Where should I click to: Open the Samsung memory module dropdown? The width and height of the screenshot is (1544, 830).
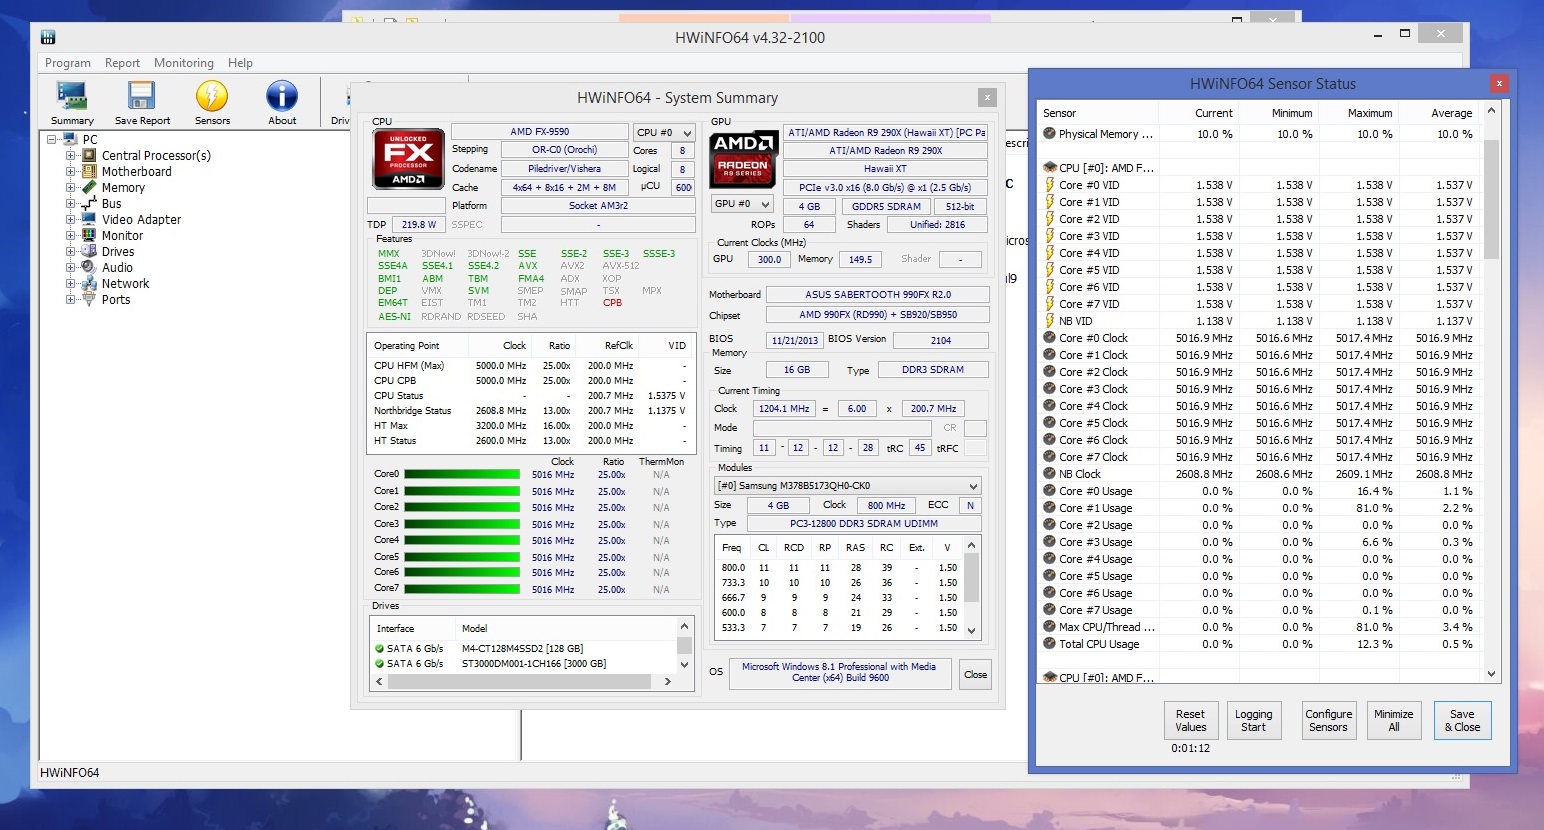[847, 486]
